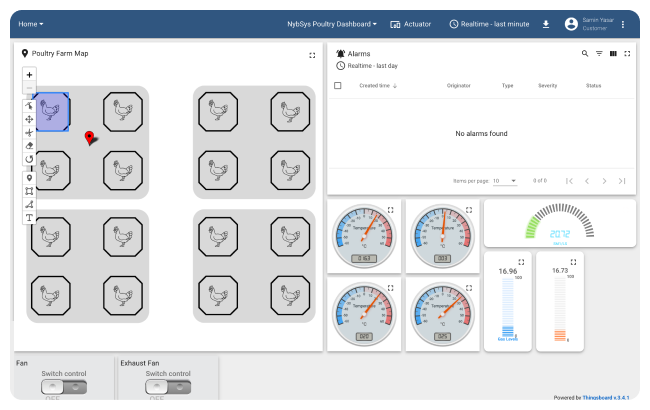Select the Cut Layers scissors tool
The height and width of the screenshot is (410, 650).
pyautogui.click(x=29, y=133)
